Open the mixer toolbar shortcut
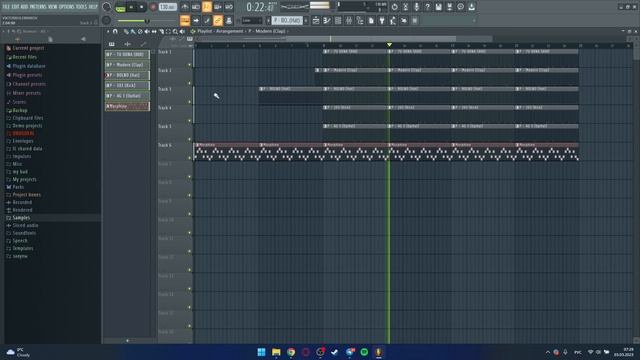 (349, 20)
